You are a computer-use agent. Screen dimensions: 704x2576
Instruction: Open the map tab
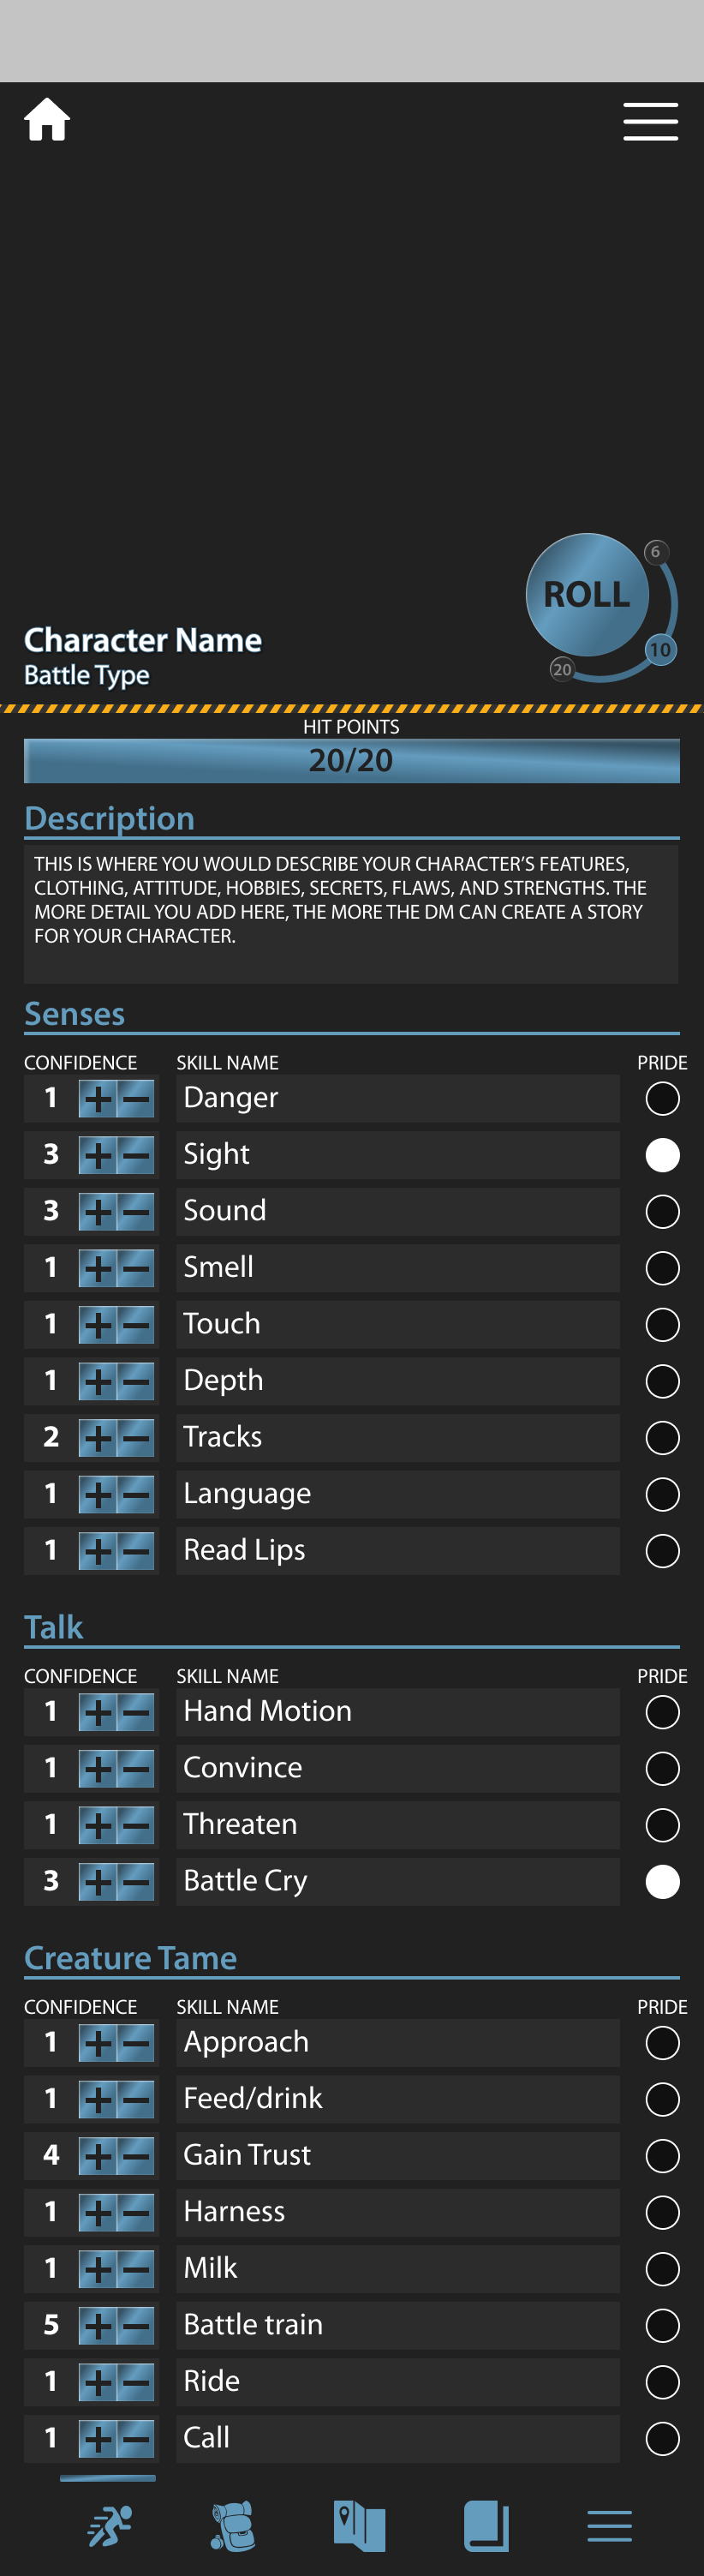coord(359,2525)
